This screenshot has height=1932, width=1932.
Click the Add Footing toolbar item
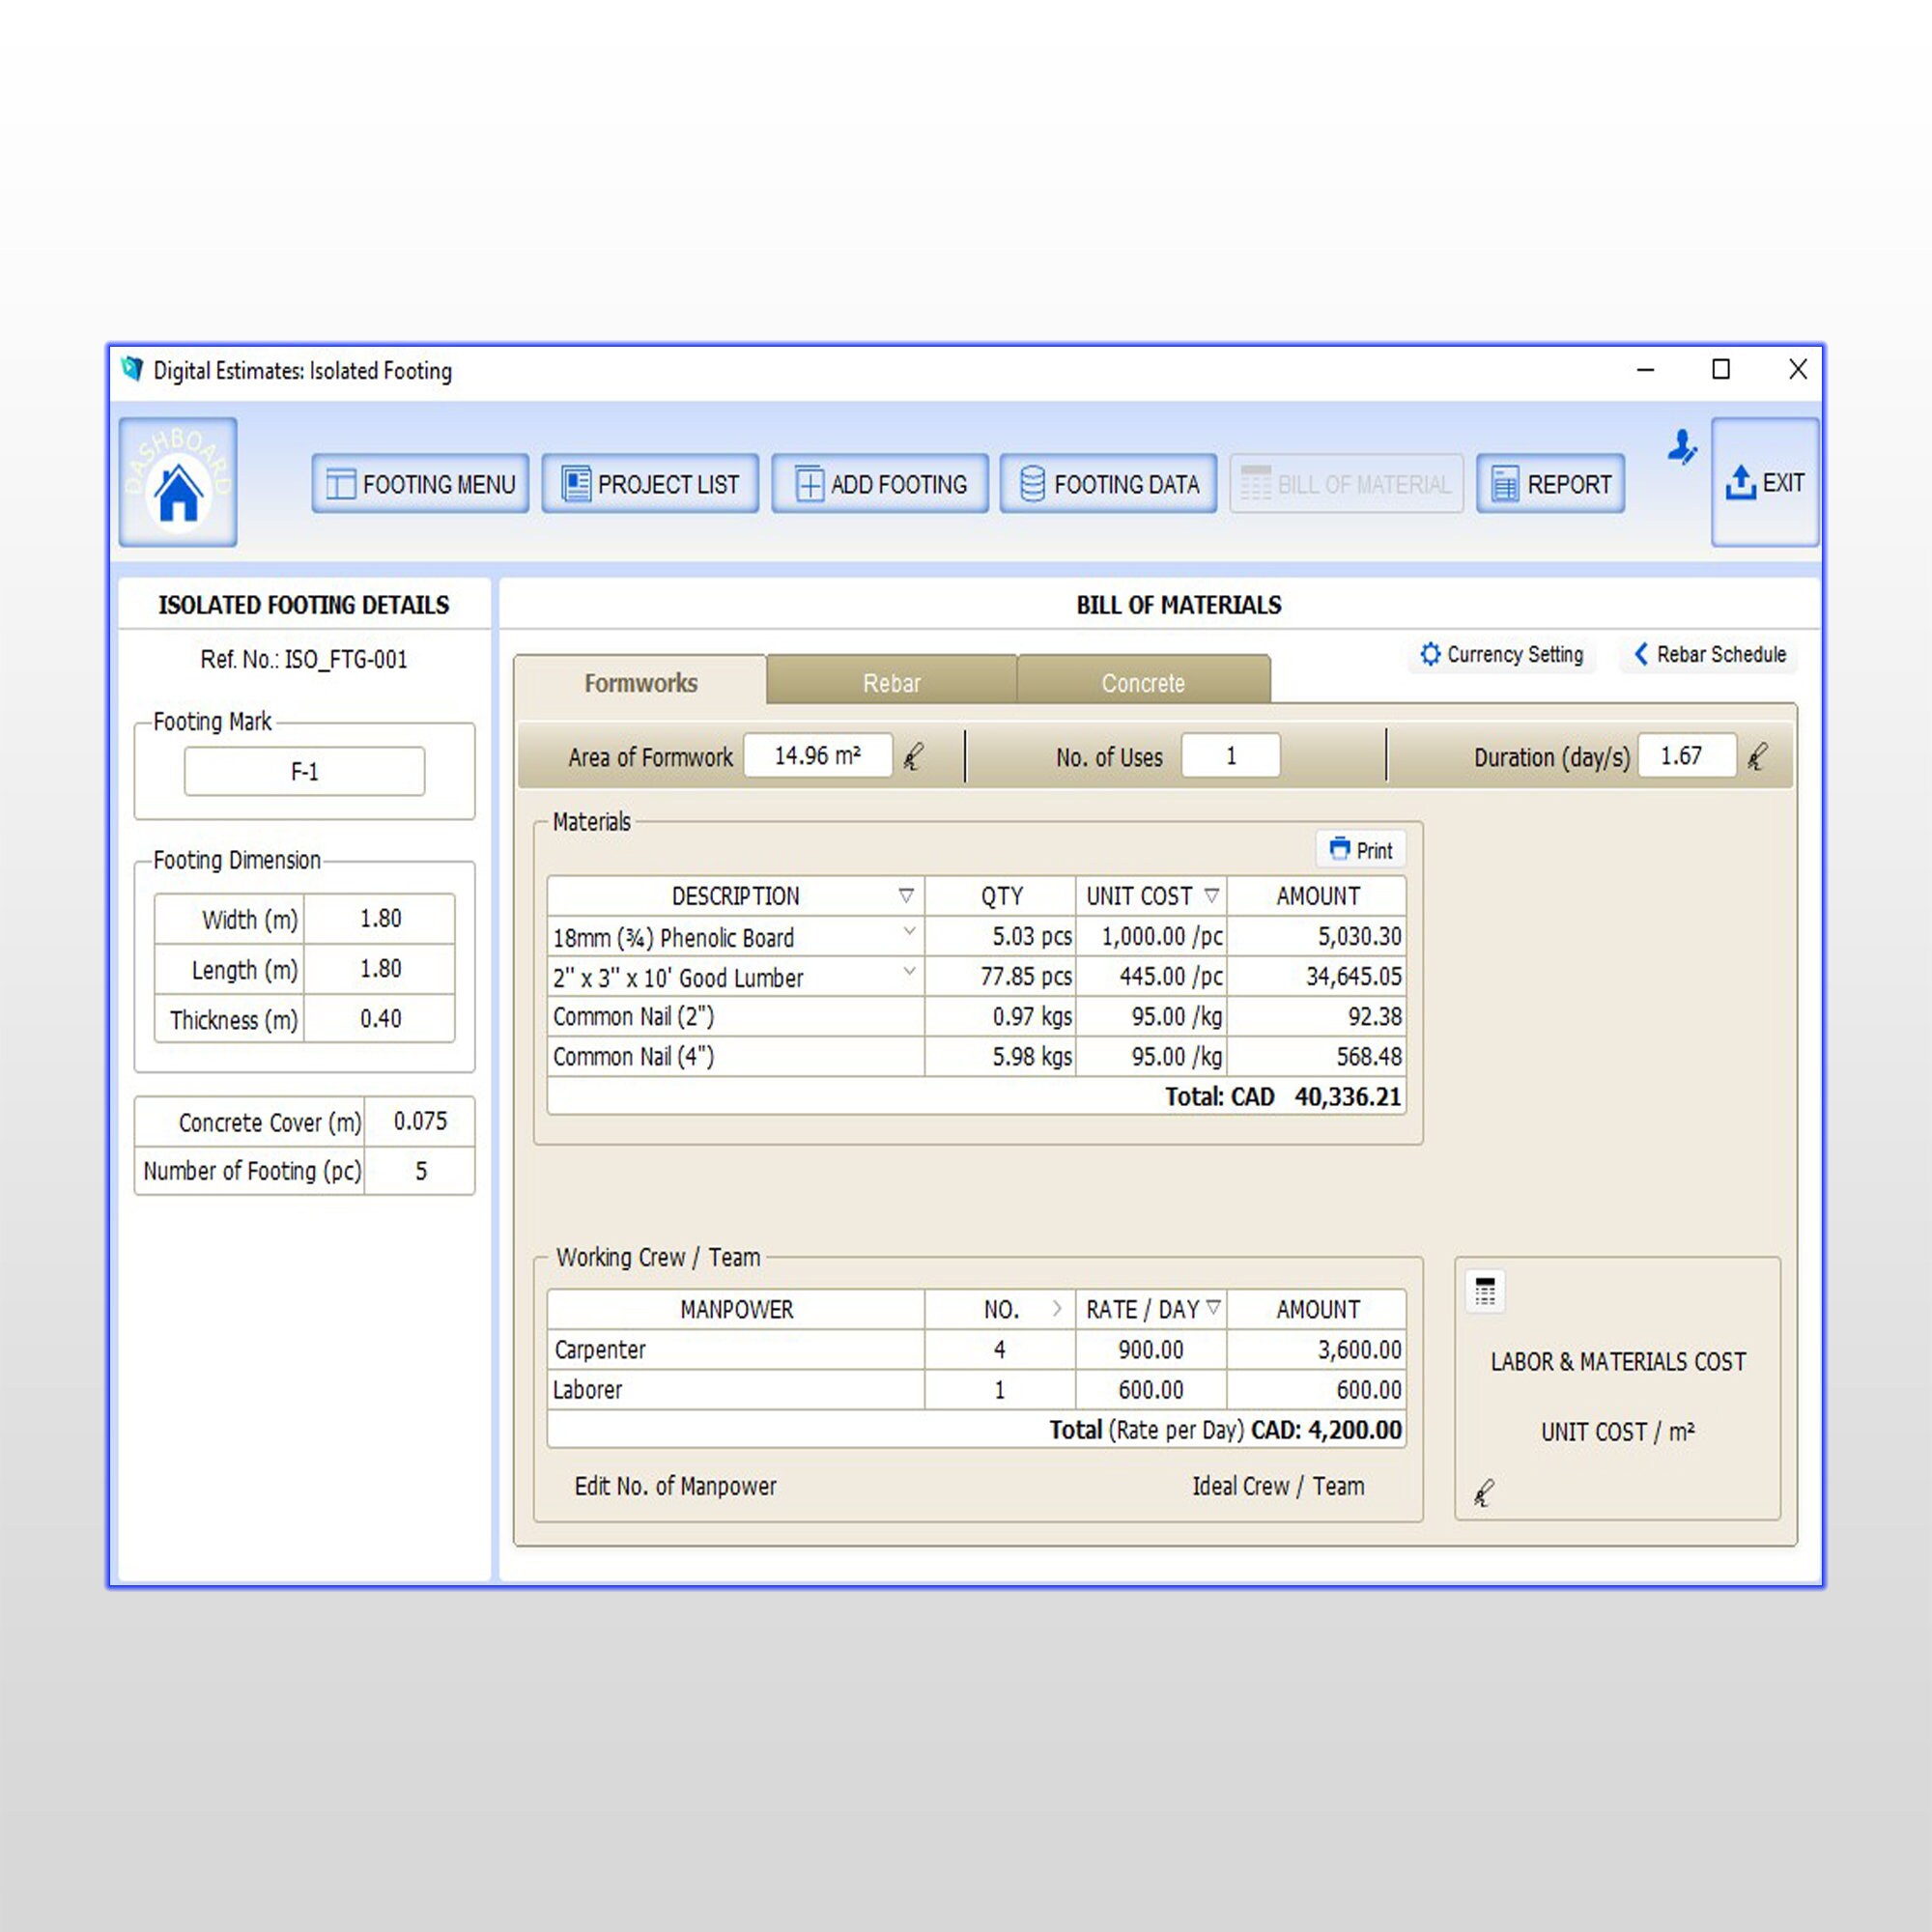pos(879,484)
